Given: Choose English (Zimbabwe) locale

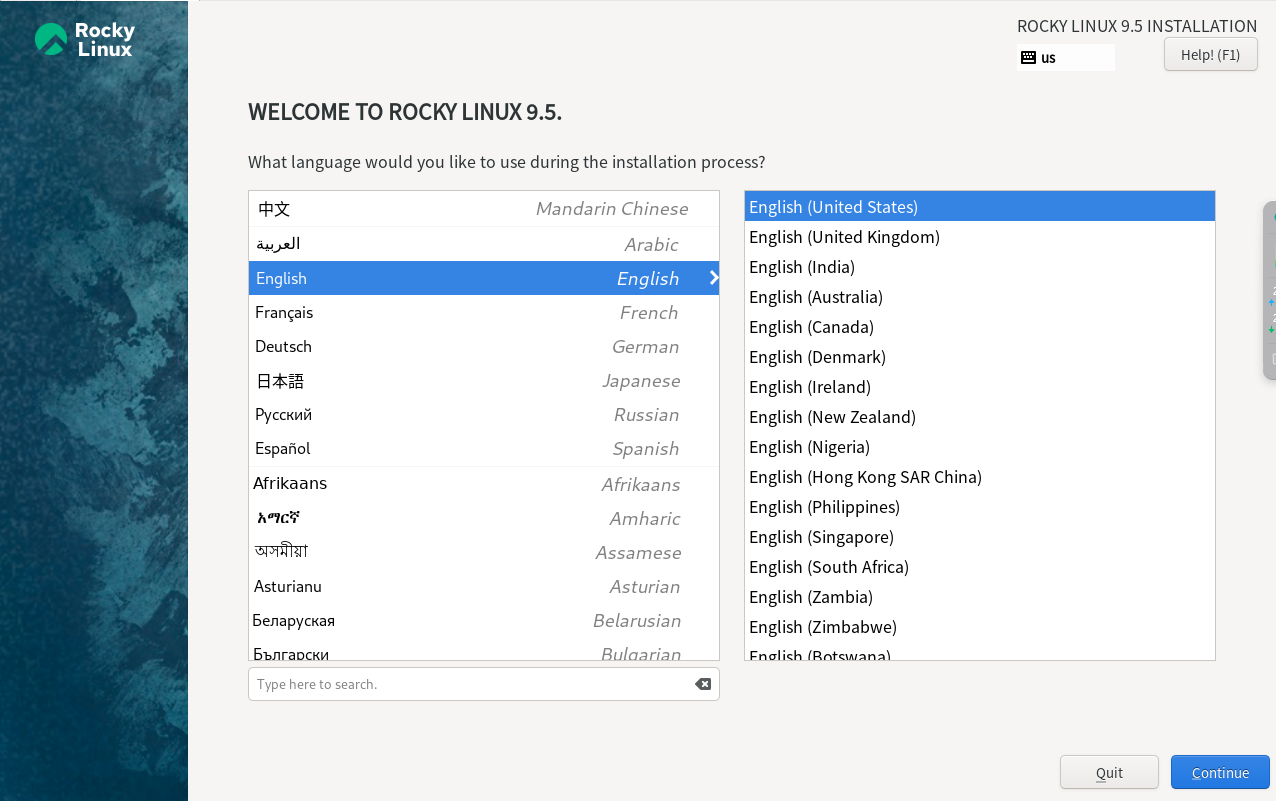Looking at the screenshot, I should (x=980, y=627).
